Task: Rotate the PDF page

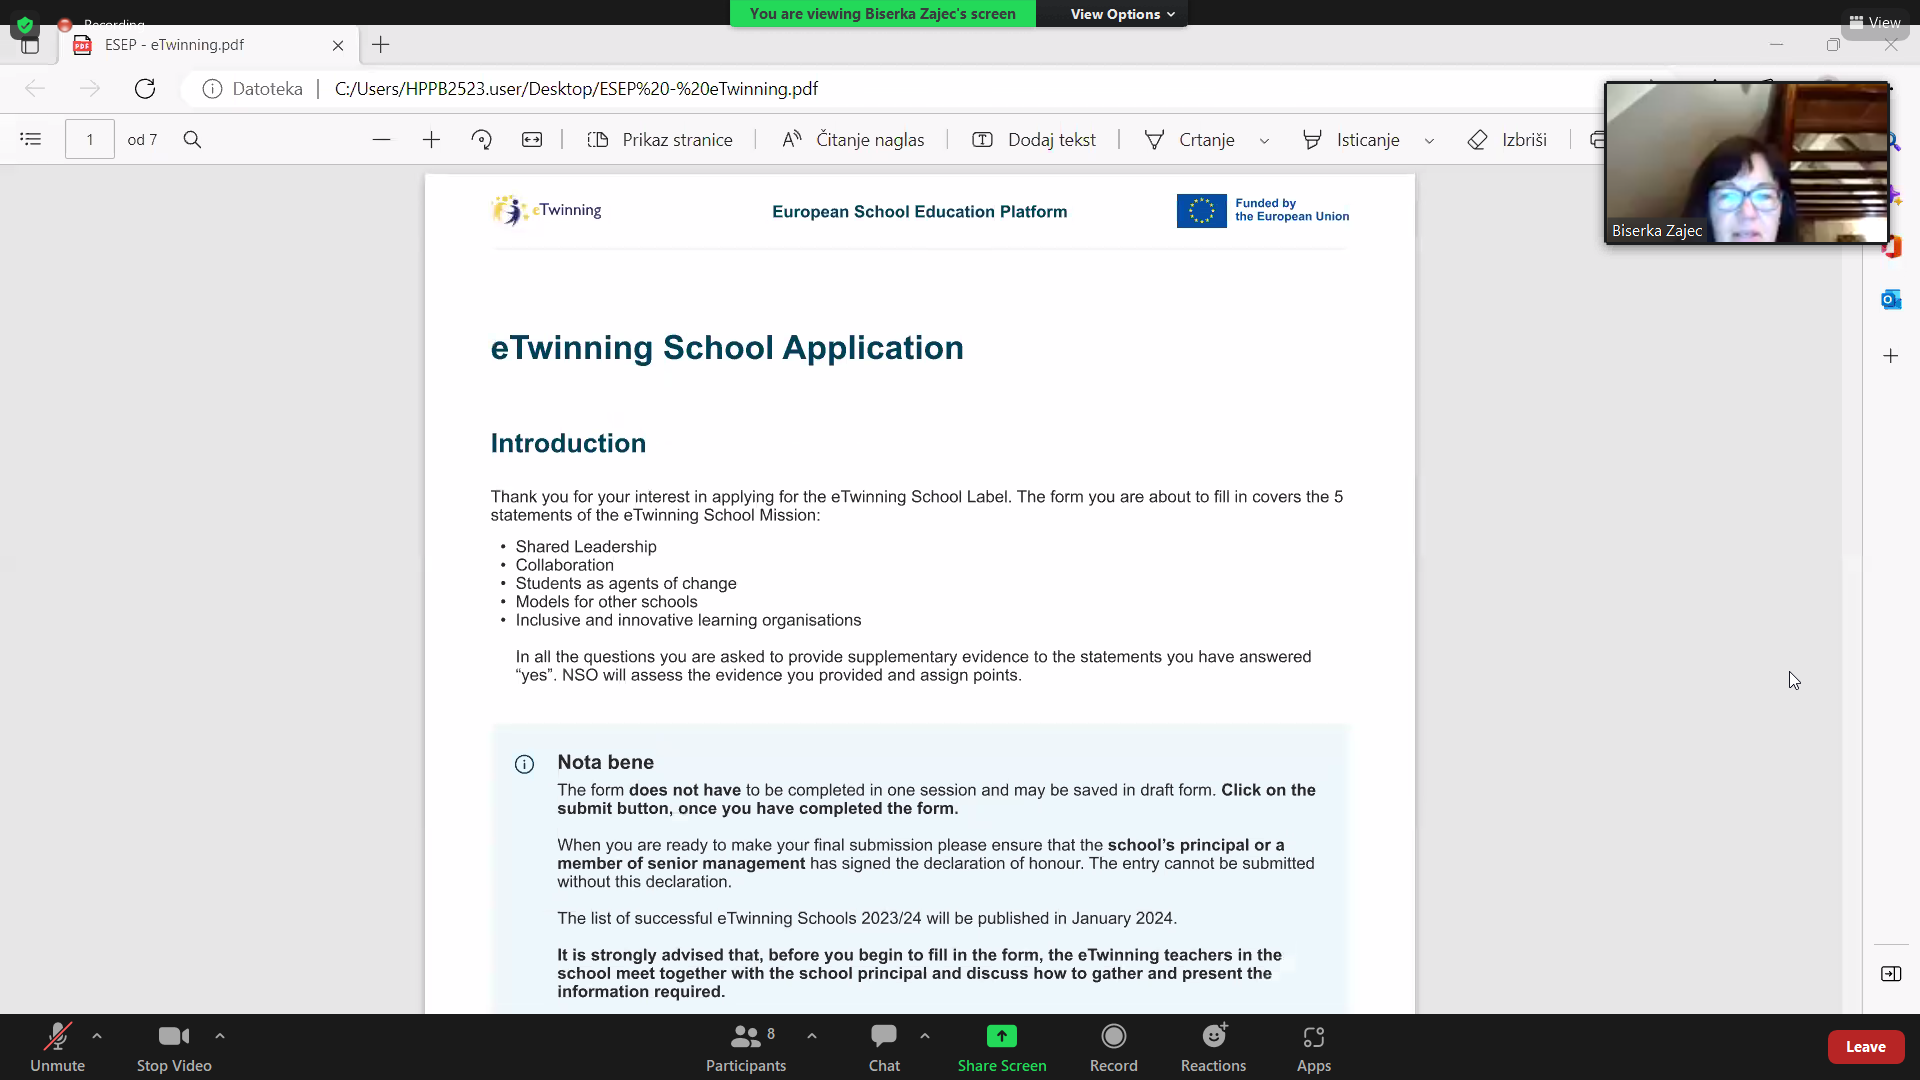Action: 481,140
